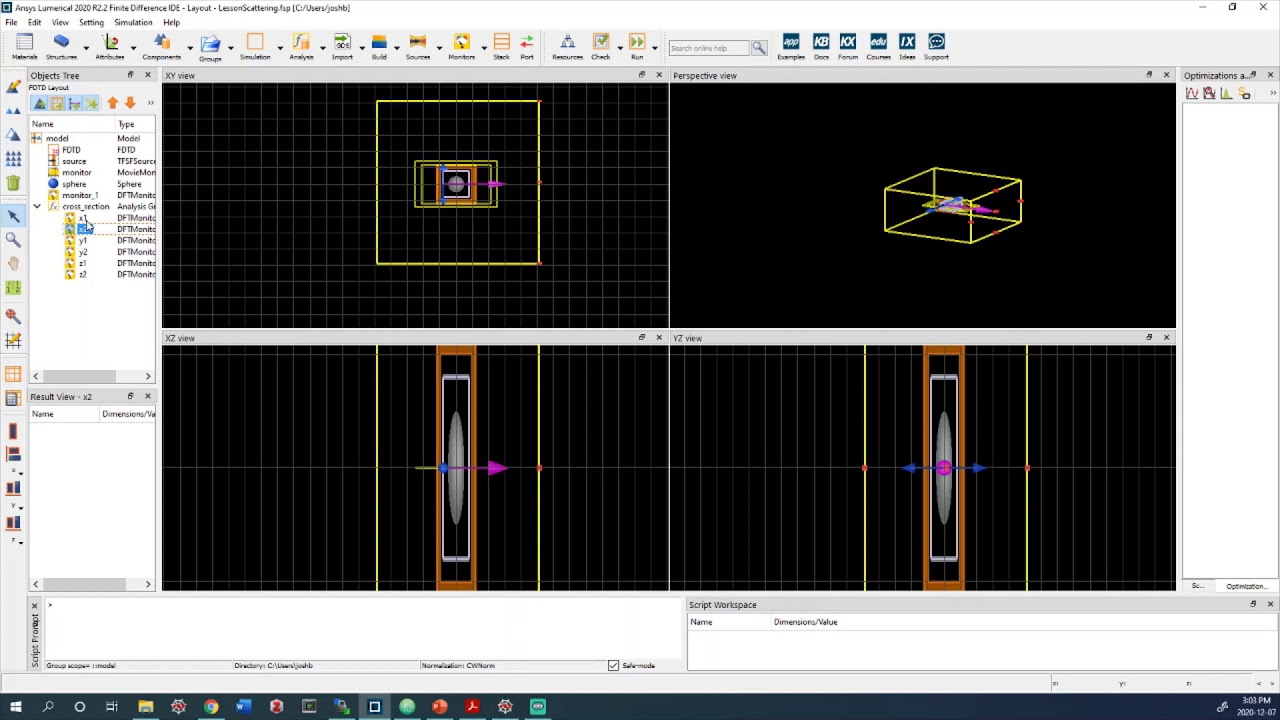The width and height of the screenshot is (1280, 720).
Task: Open the Edit menu
Action: pos(35,22)
